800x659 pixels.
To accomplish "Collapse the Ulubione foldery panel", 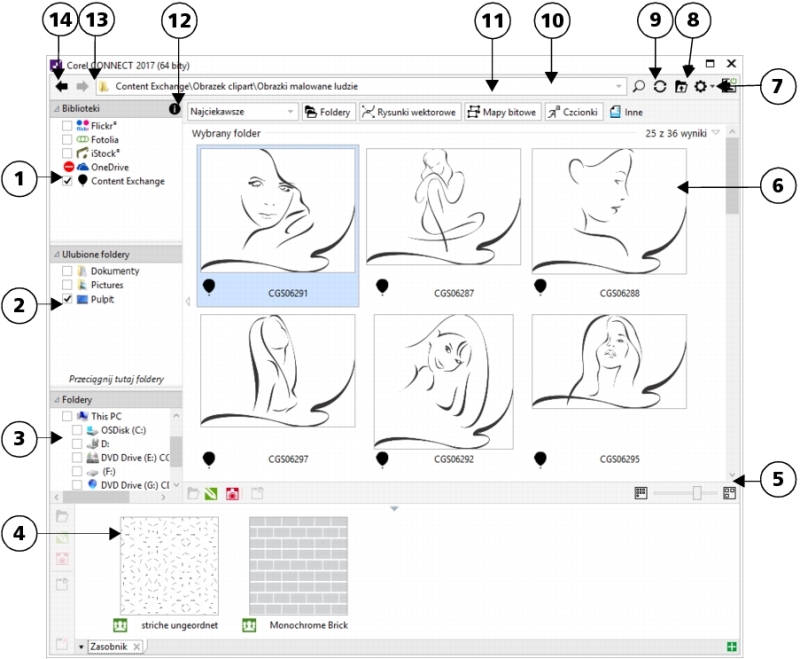I will coord(56,255).
